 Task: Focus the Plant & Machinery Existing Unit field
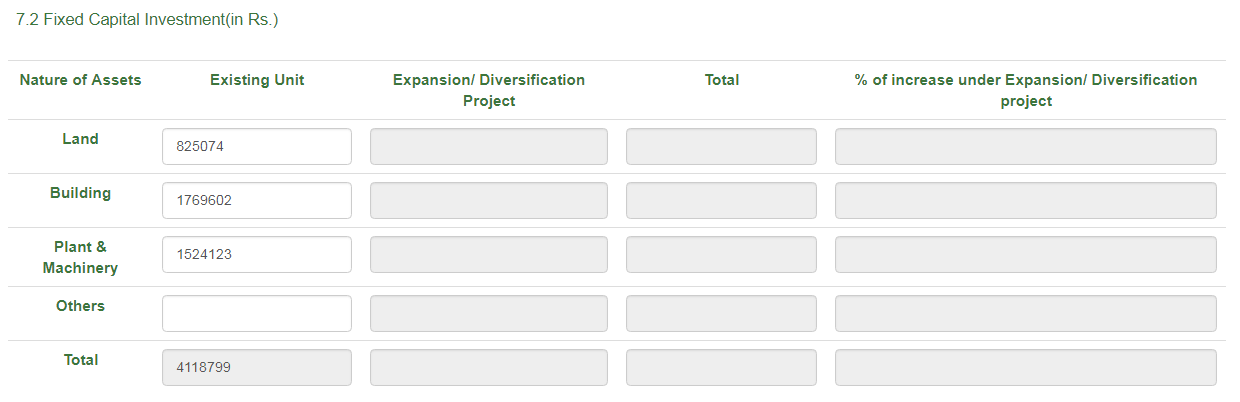(256, 254)
